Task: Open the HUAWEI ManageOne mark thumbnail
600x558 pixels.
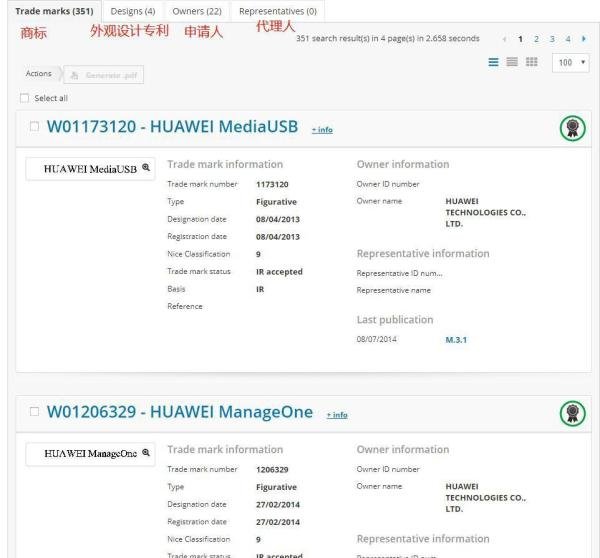Action: coord(90,454)
